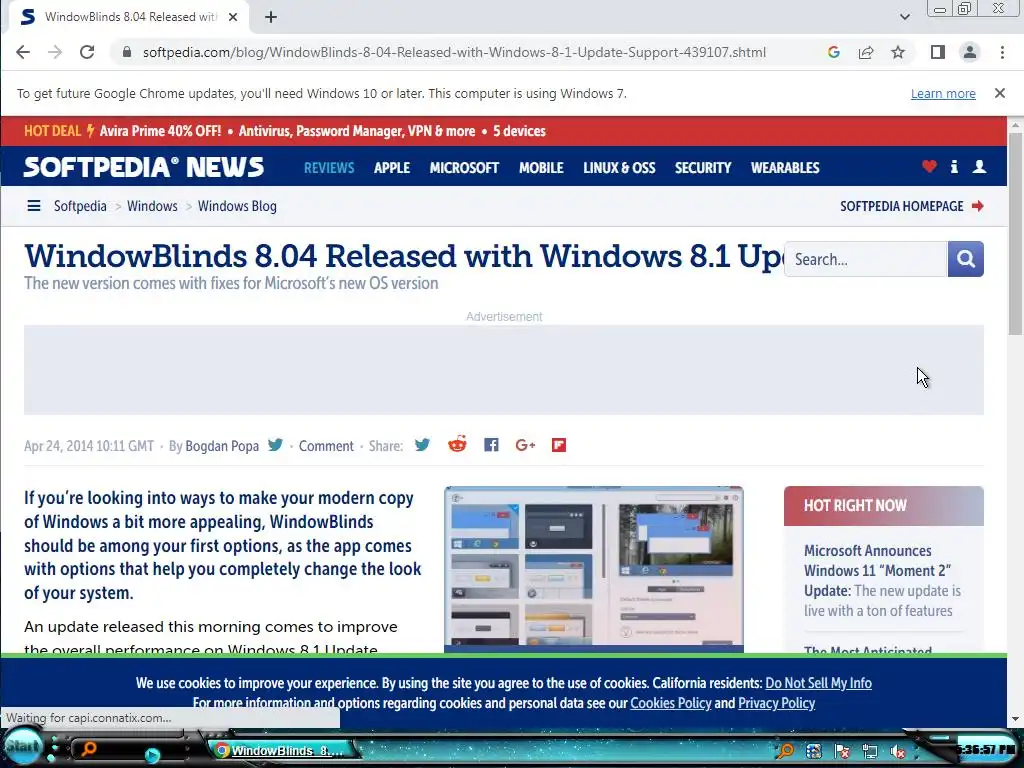Go to Windows breadcrumb link

[152, 206]
